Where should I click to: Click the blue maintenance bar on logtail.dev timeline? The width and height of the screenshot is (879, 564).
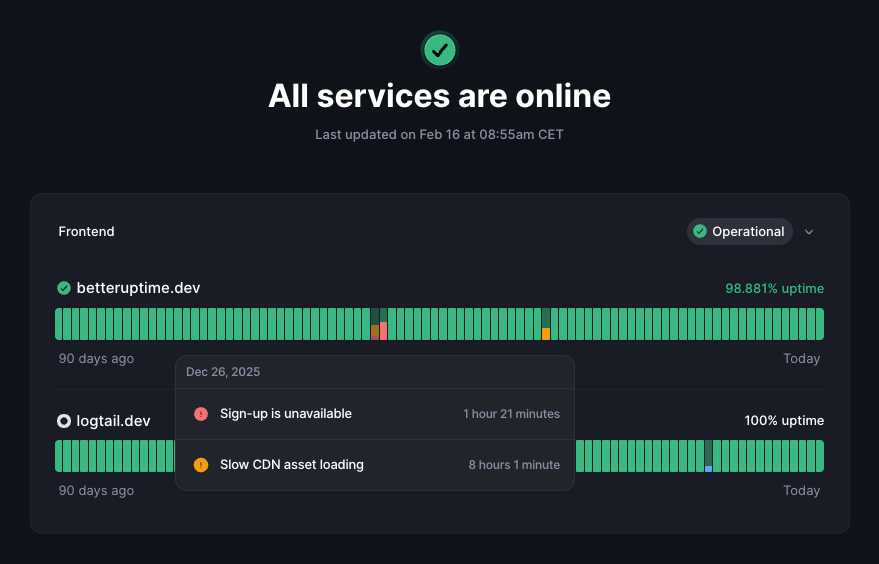click(709, 456)
